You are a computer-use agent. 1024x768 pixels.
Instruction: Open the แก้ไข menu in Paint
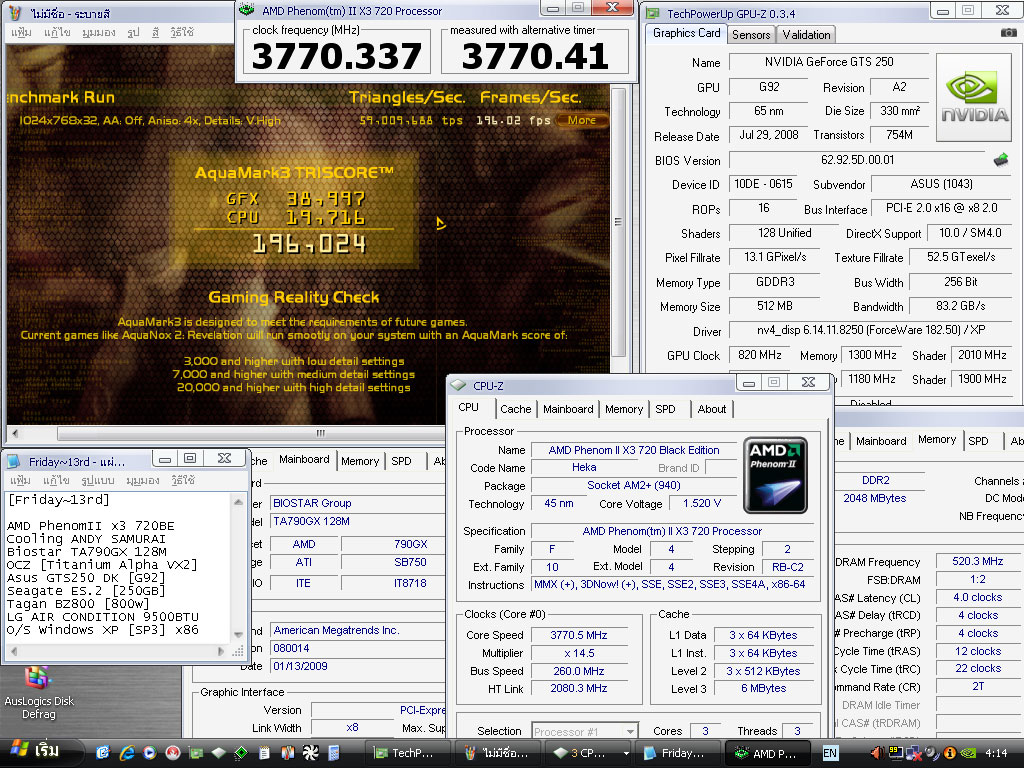(x=57, y=32)
